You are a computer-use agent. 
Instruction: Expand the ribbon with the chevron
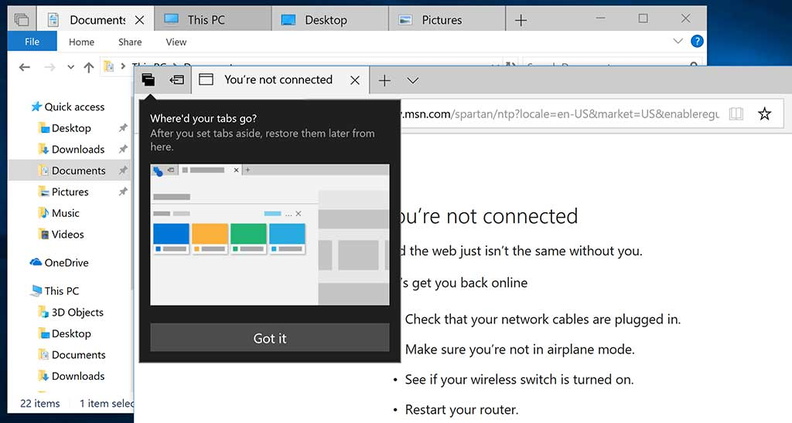pos(678,41)
